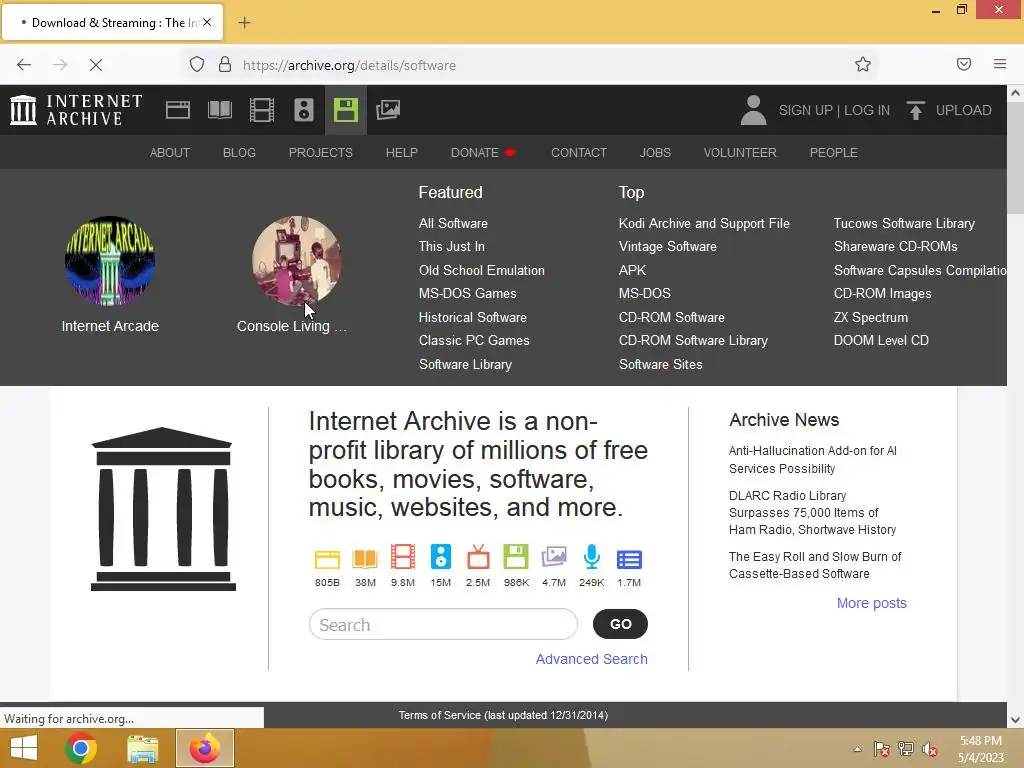The image size is (1024, 768).
Task: Click the GO search button
Action: (x=620, y=624)
